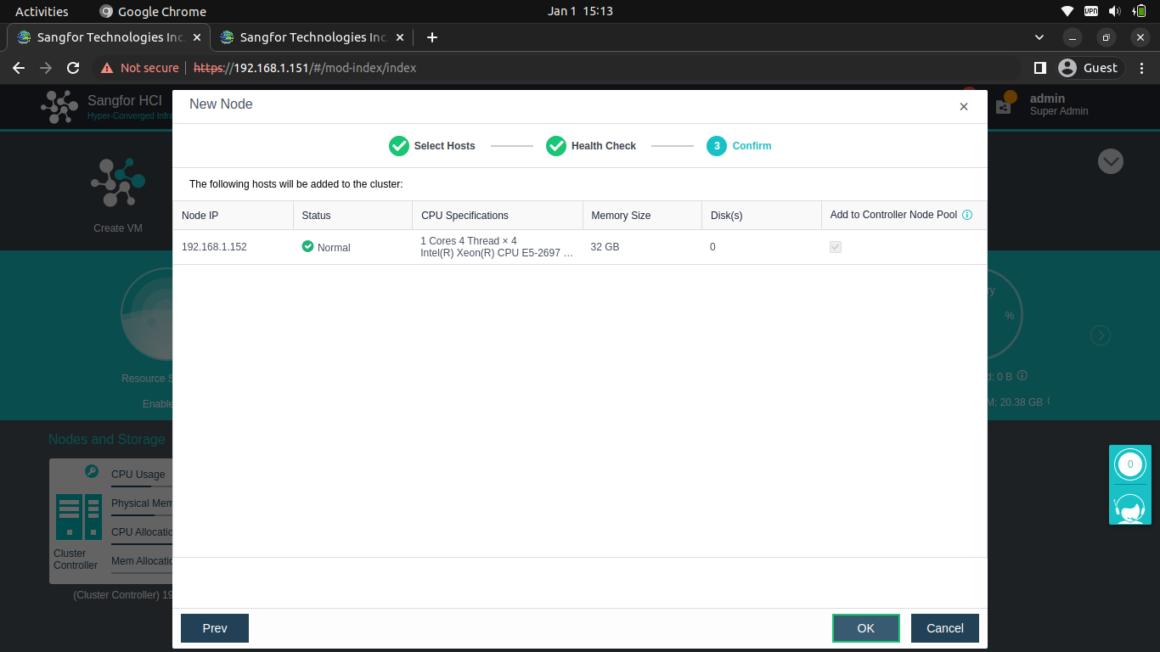Open the notification bubble showing zero alerts
Image resolution: width=1160 pixels, height=652 pixels.
1130,463
